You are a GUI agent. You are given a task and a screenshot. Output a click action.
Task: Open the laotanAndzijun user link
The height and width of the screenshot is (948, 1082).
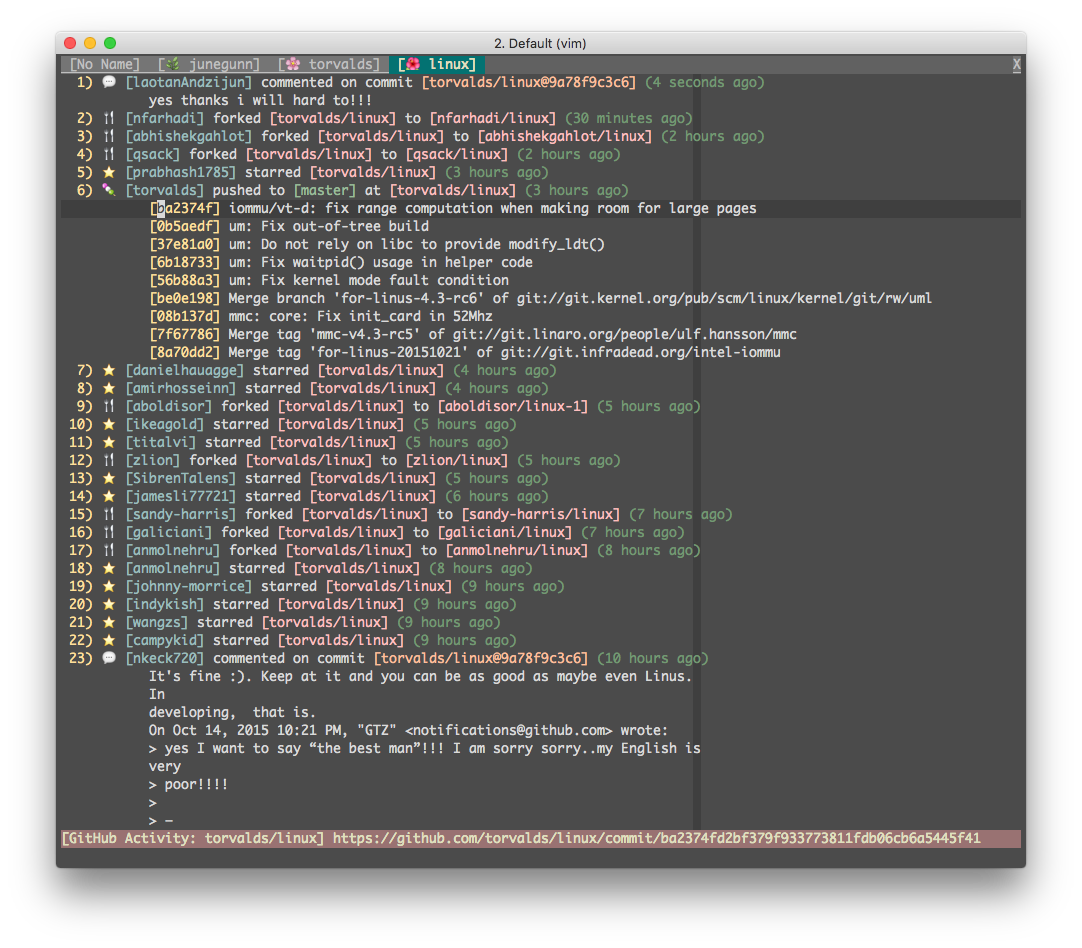pyautogui.click(x=189, y=82)
